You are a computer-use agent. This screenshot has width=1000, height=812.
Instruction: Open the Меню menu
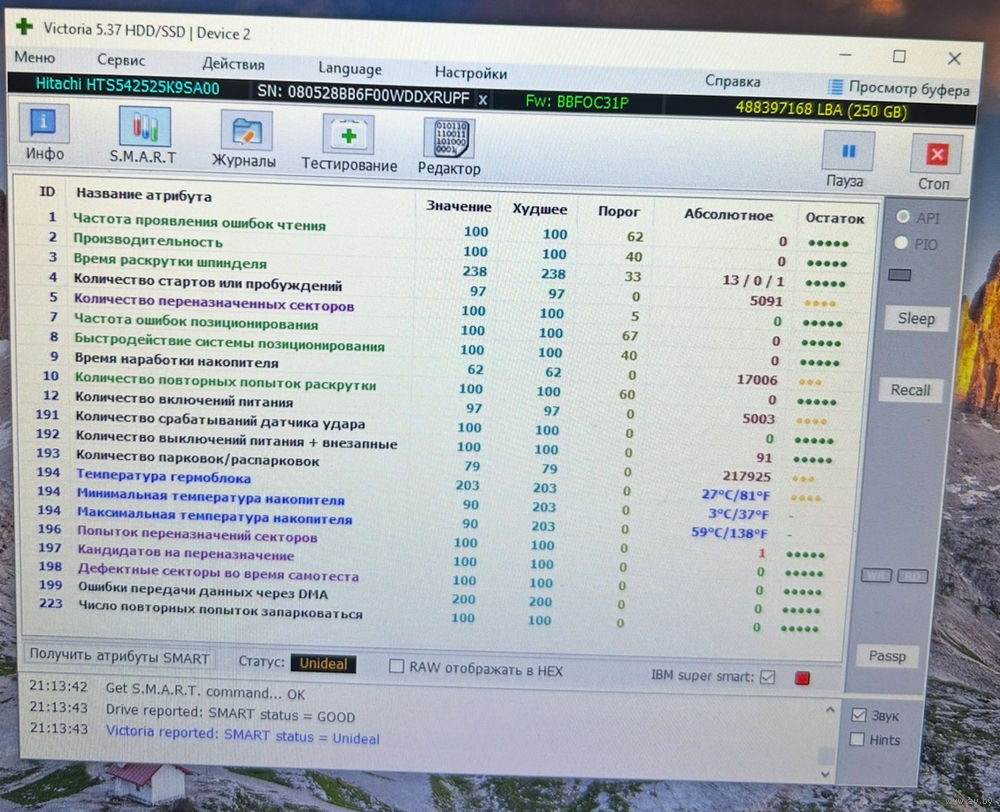pyautogui.click(x=34, y=57)
